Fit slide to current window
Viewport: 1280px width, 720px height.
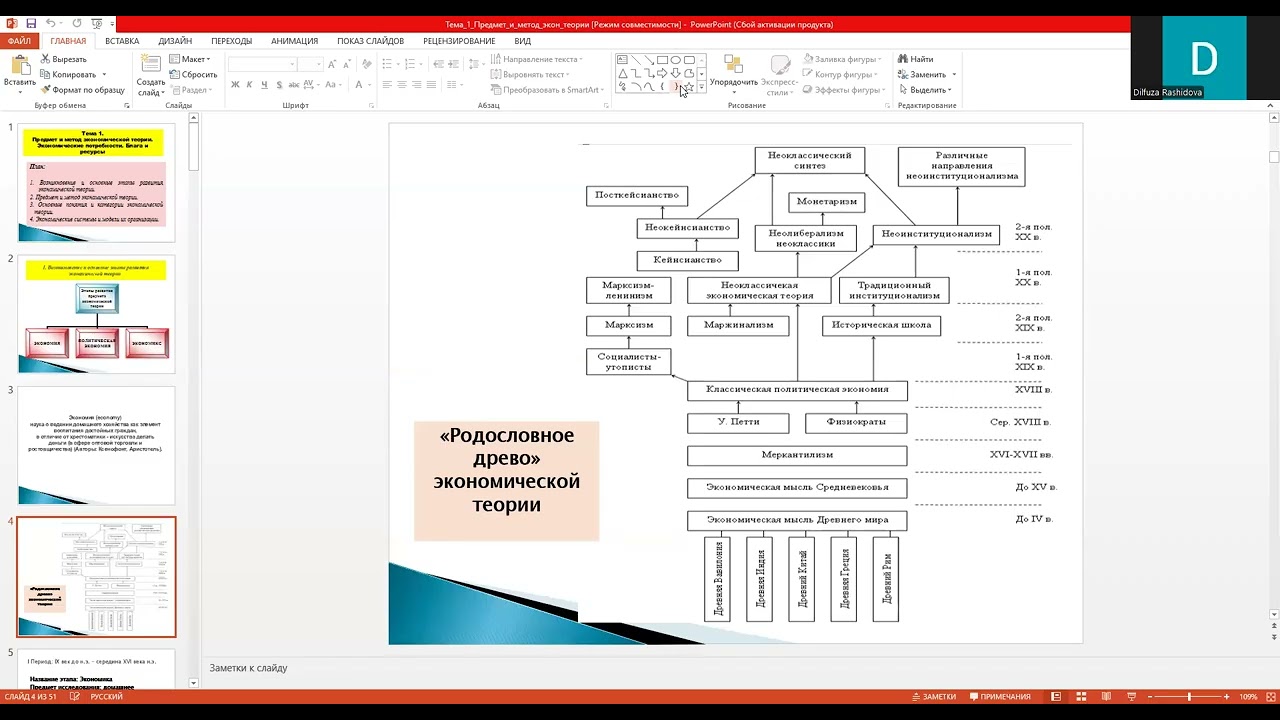pos(1270,696)
